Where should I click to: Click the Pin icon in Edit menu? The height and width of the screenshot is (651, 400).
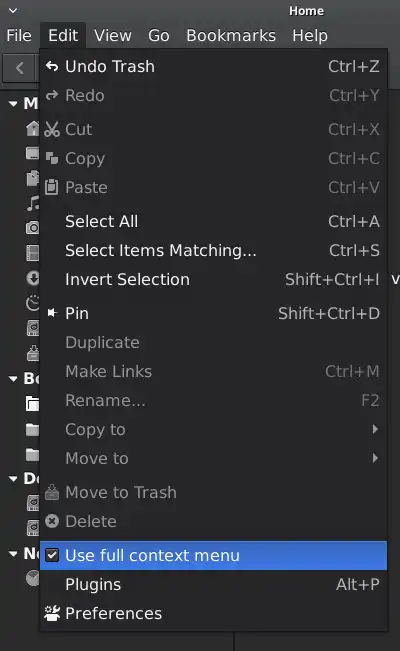point(52,313)
